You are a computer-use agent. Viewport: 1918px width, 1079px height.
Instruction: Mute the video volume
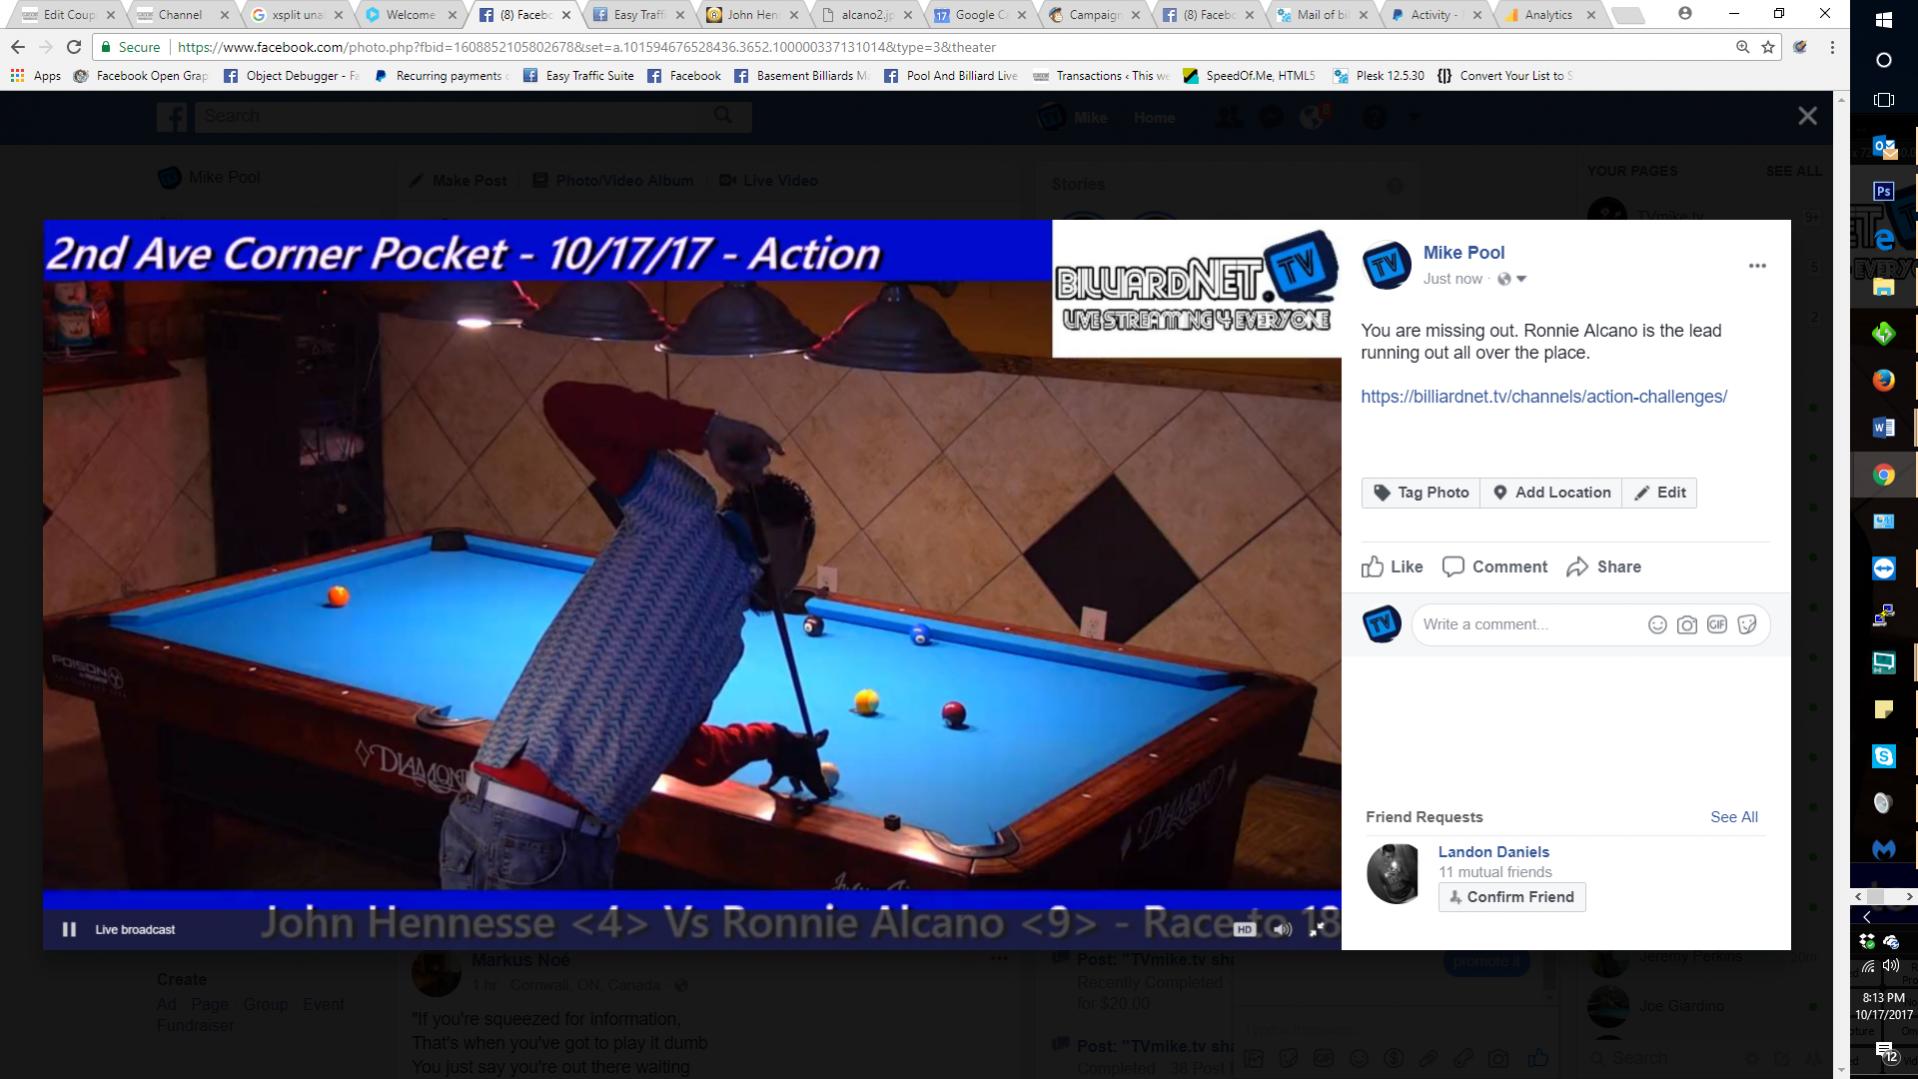click(x=1282, y=929)
